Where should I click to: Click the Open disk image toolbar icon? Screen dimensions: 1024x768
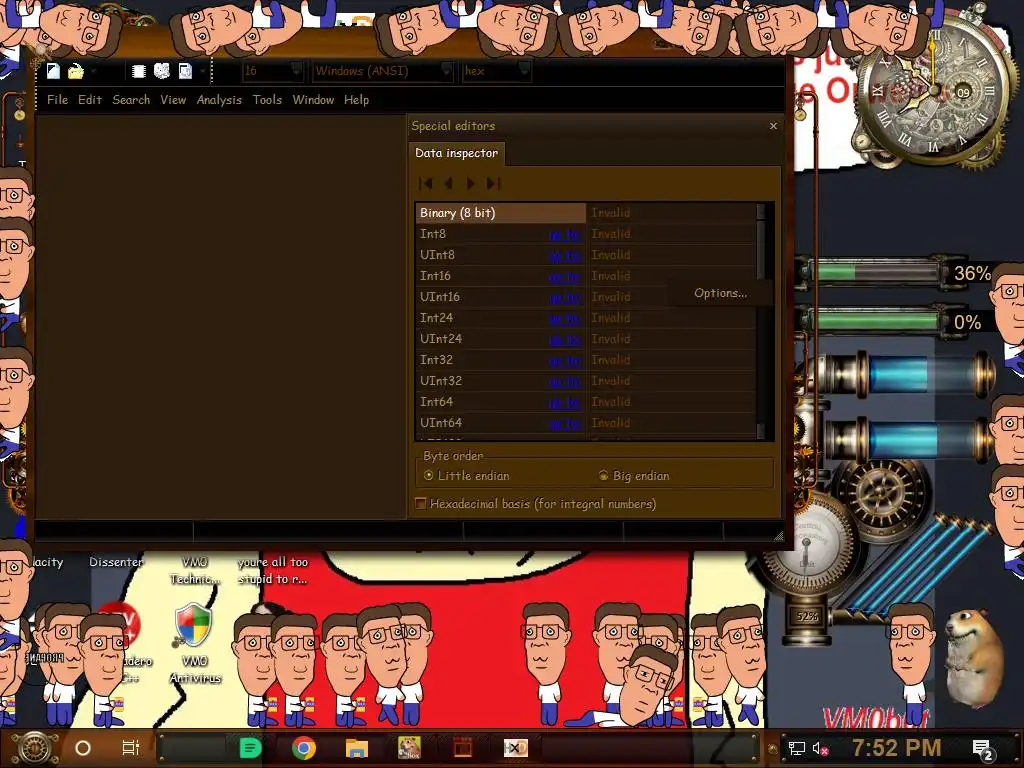coord(185,71)
